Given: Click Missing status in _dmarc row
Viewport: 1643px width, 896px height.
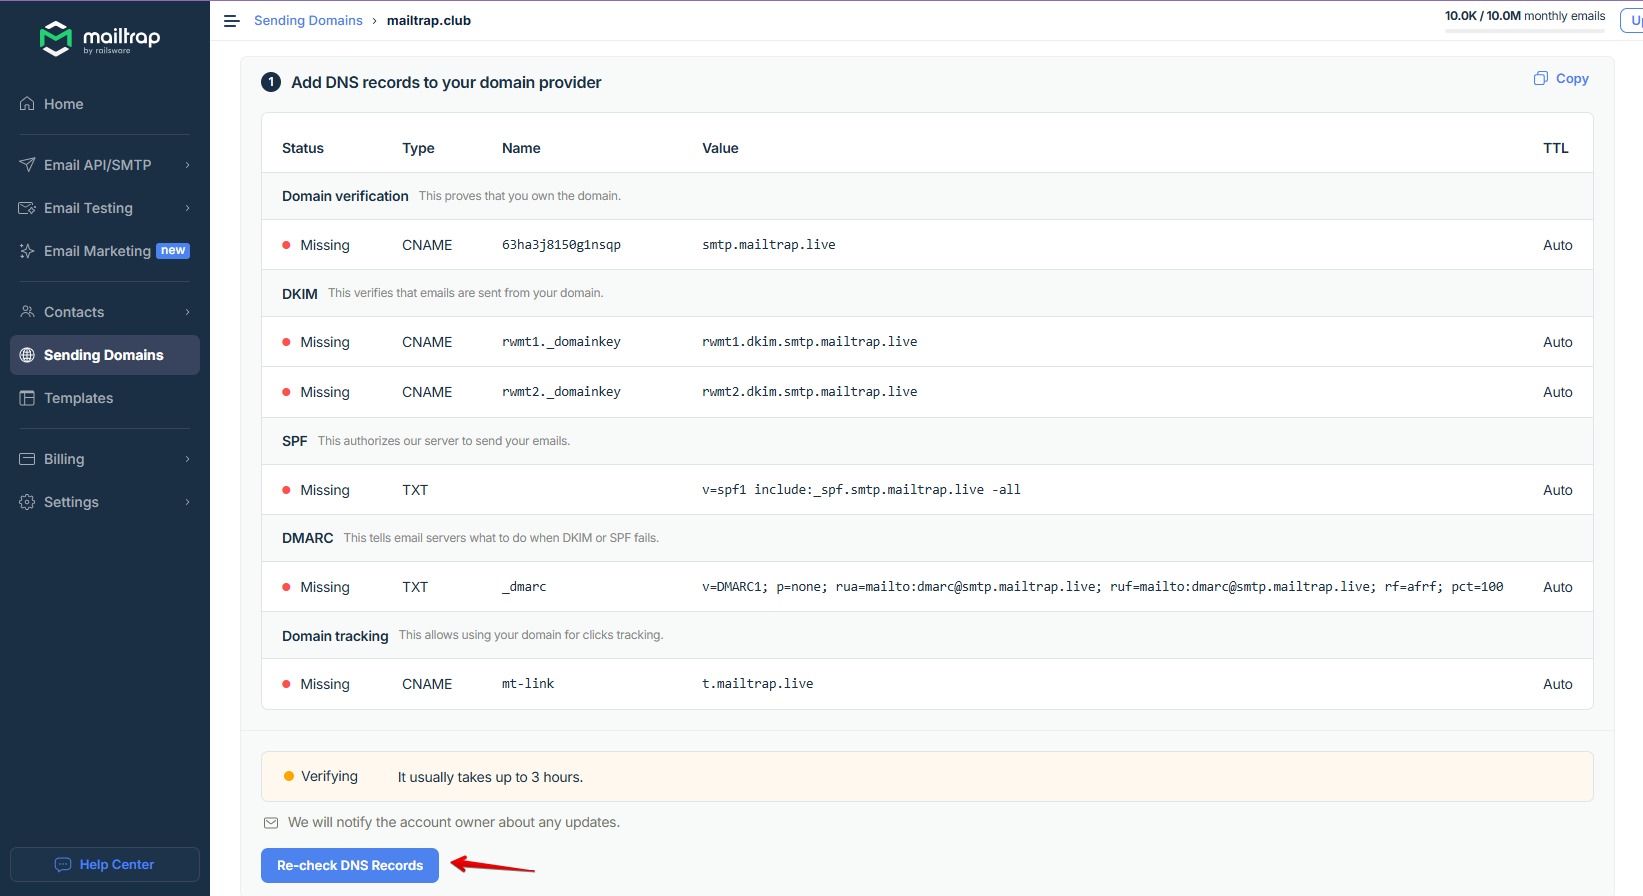Looking at the screenshot, I should (x=325, y=587).
